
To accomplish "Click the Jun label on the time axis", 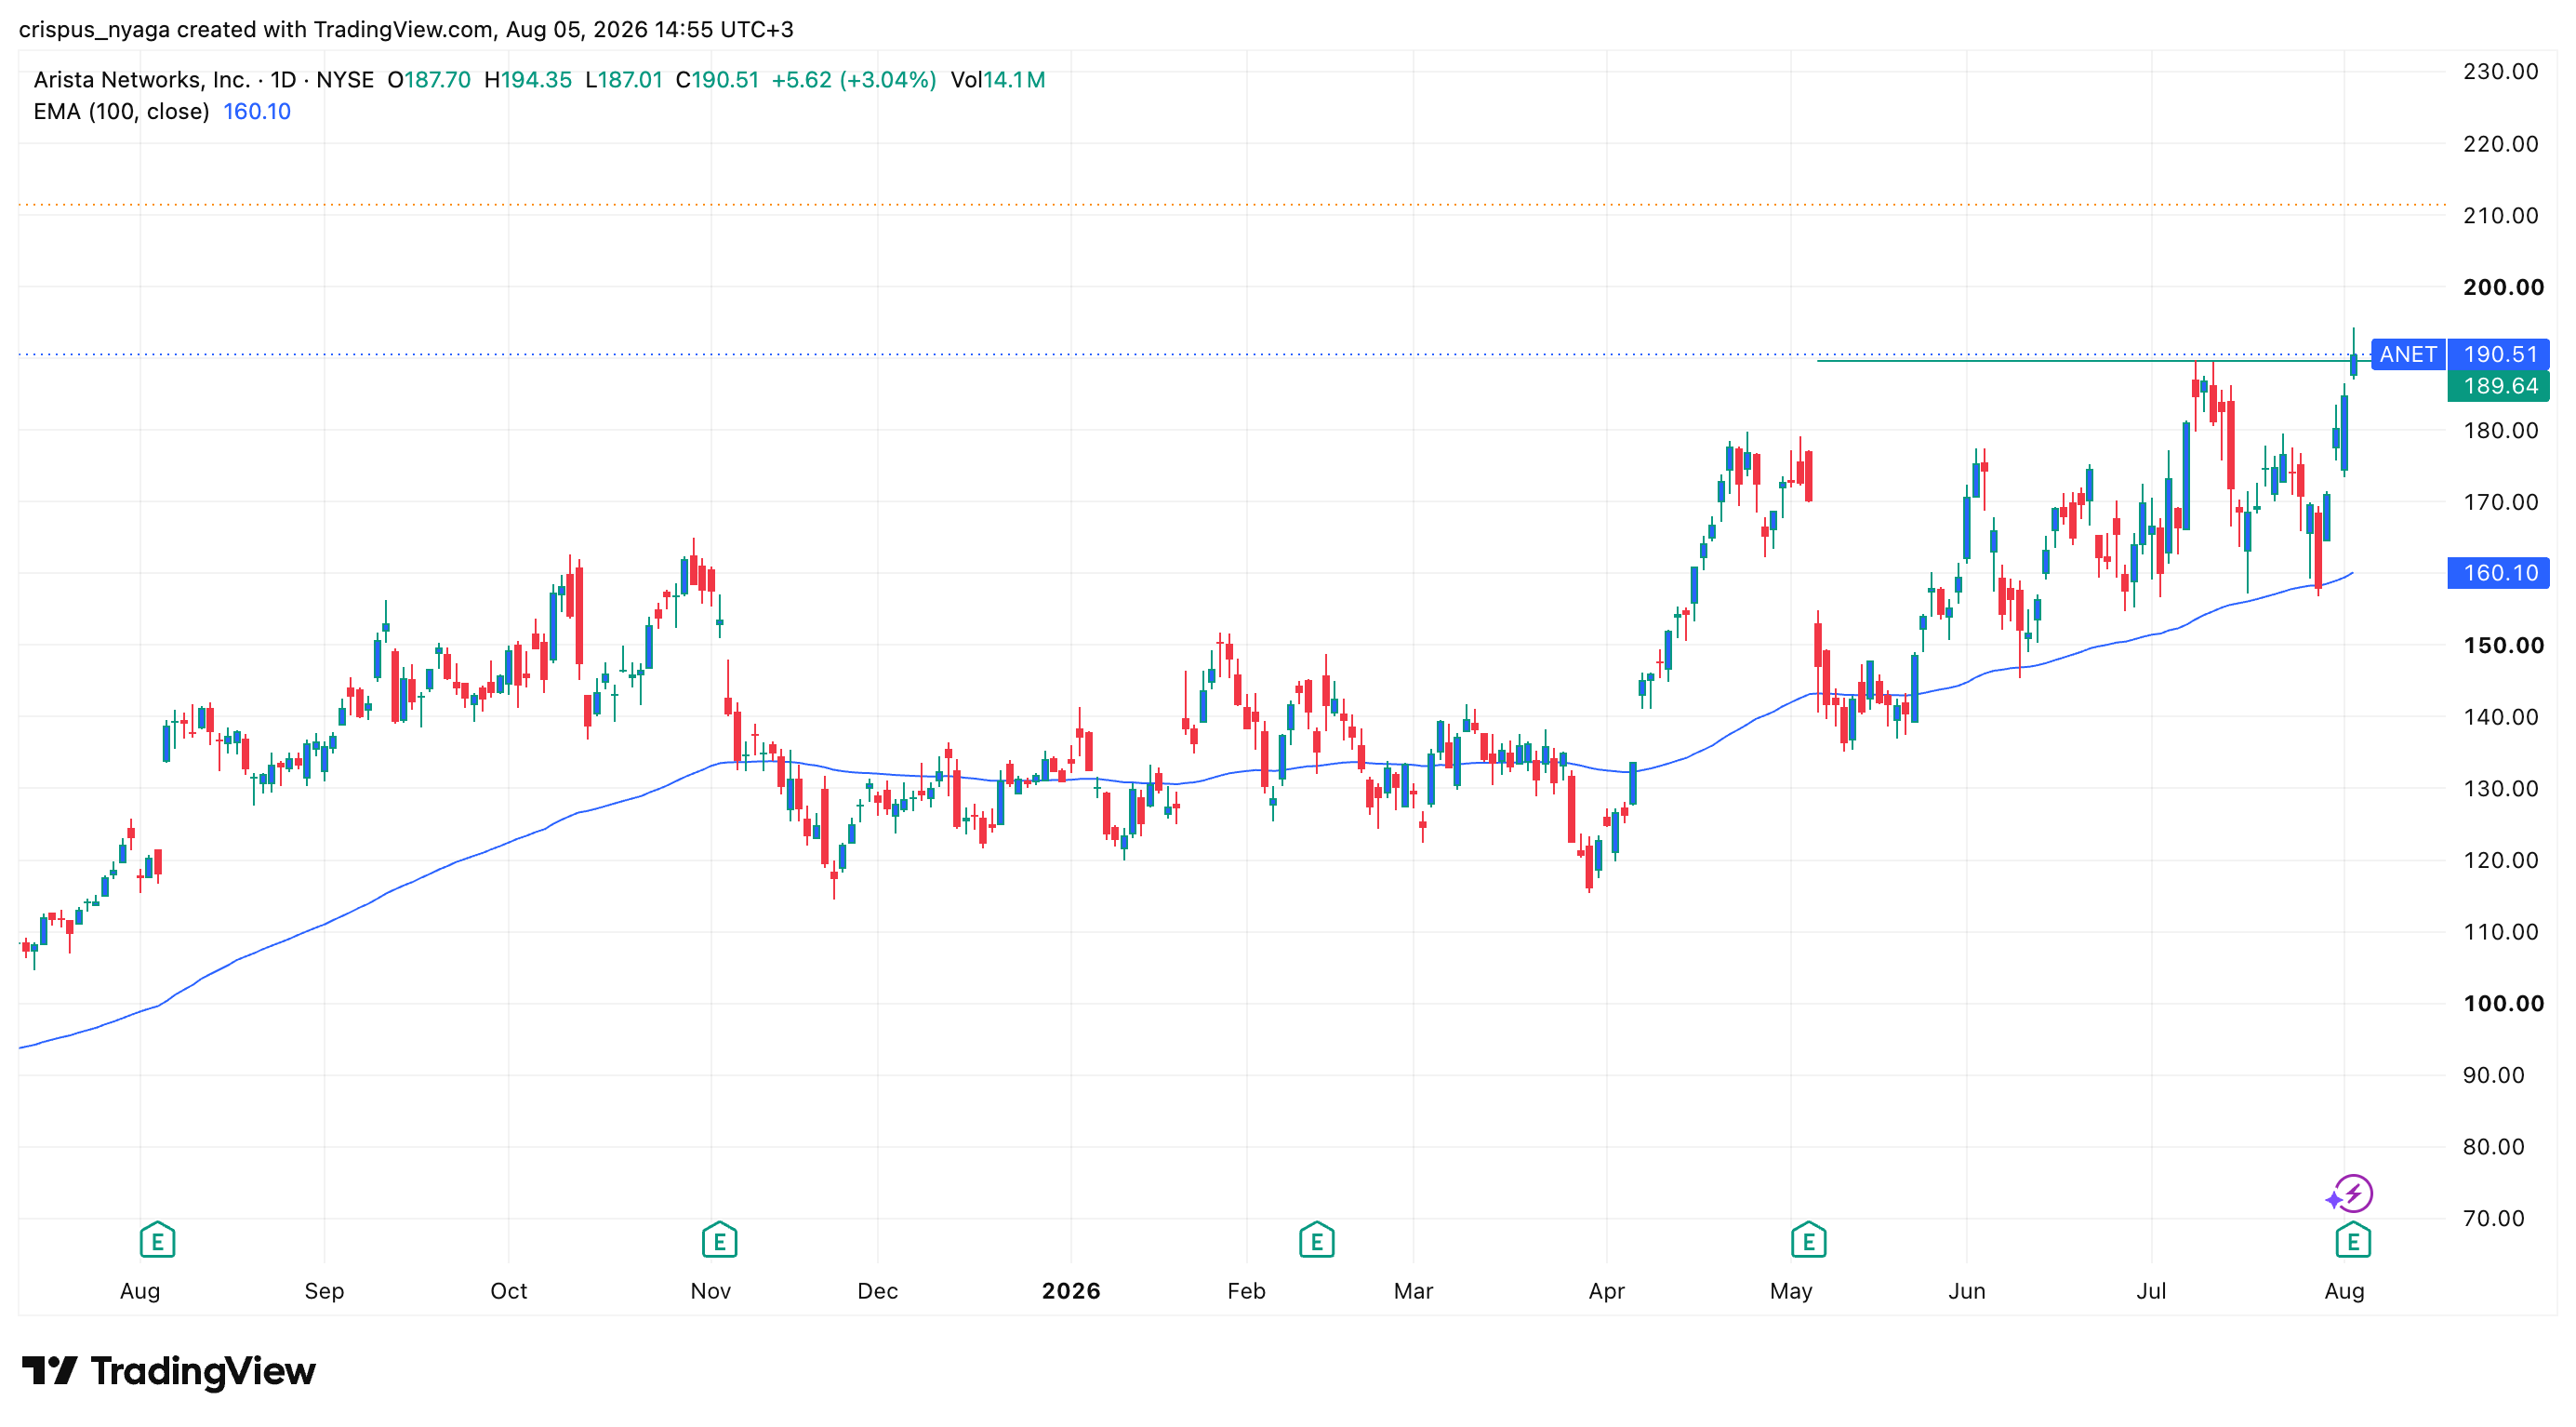I will tap(1966, 1291).
